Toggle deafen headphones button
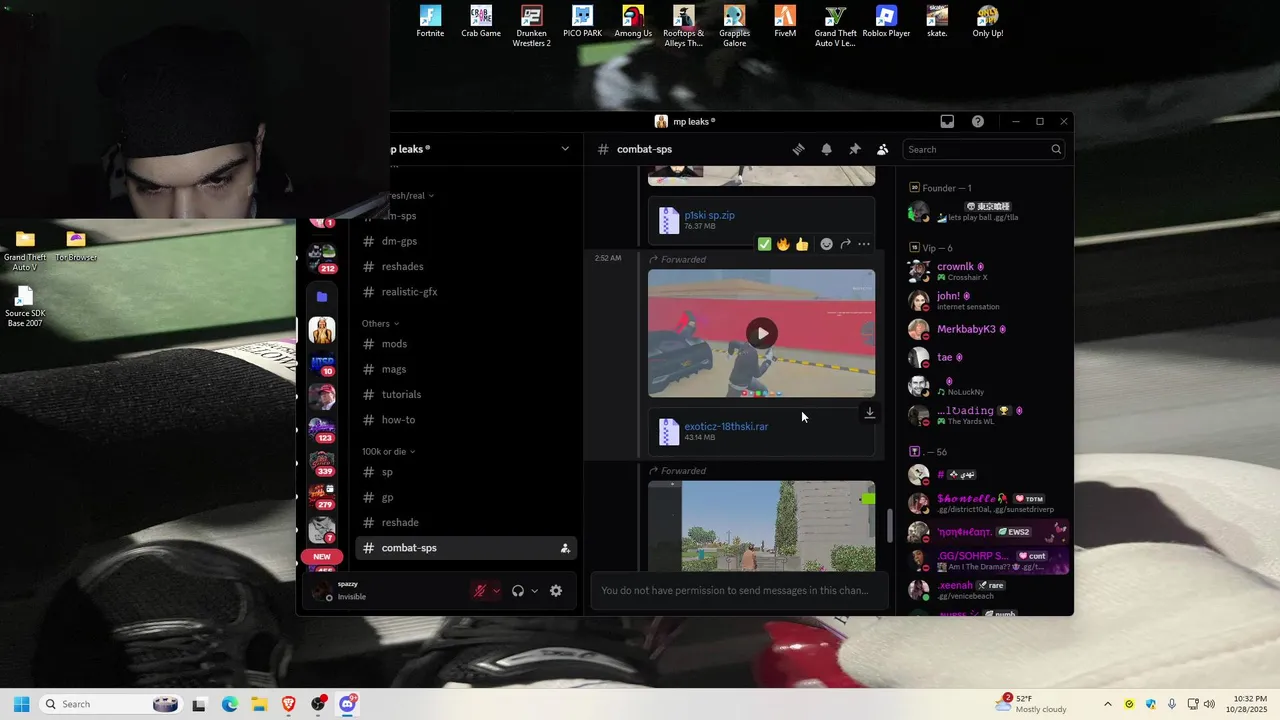 [x=518, y=591]
